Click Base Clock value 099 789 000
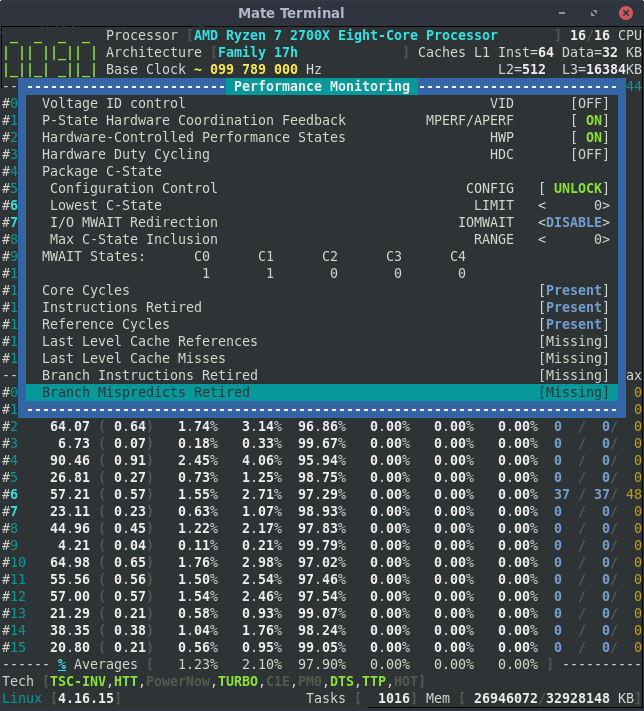The width and height of the screenshot is (644, 711). (254, 69)
